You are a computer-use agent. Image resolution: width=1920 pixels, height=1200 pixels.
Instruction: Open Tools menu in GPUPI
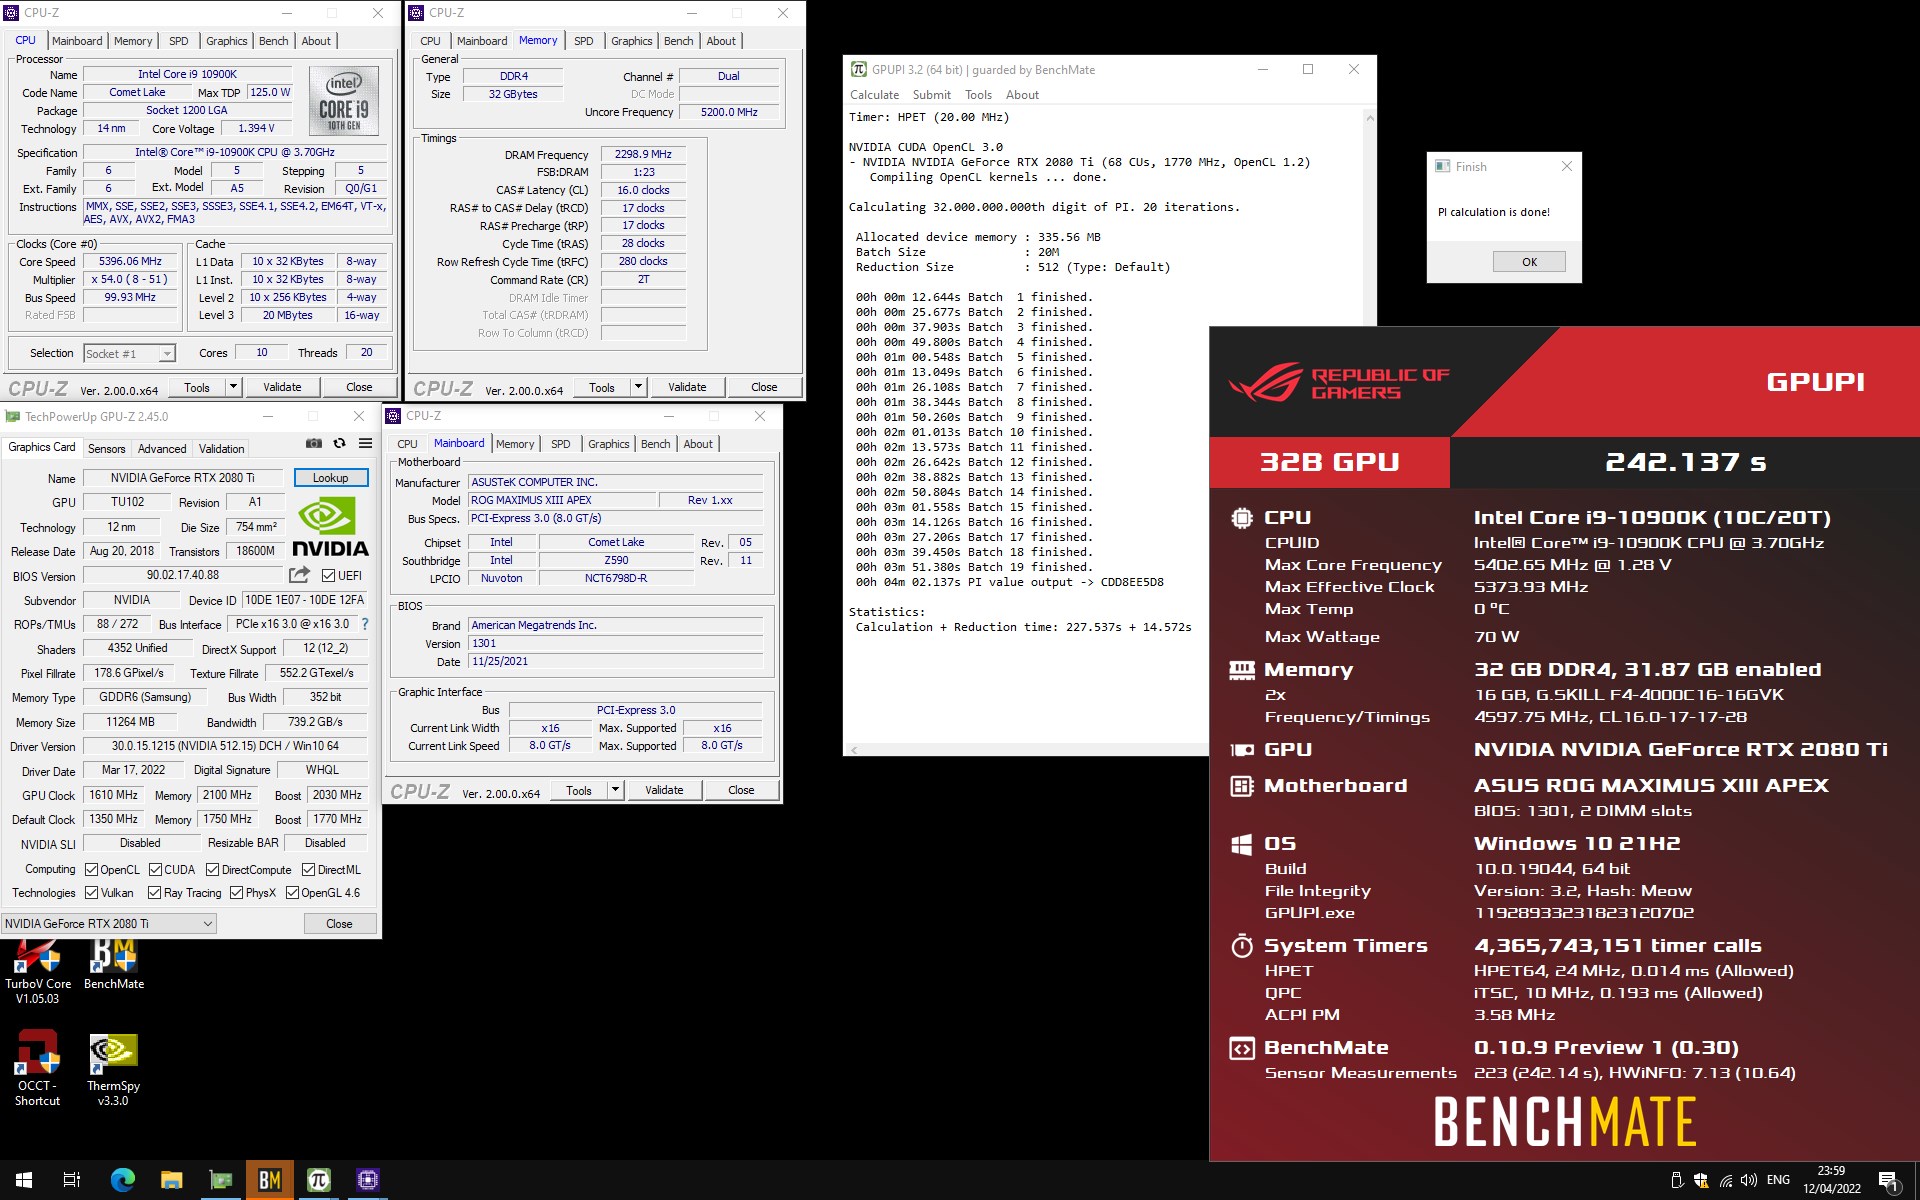[978, 95]
